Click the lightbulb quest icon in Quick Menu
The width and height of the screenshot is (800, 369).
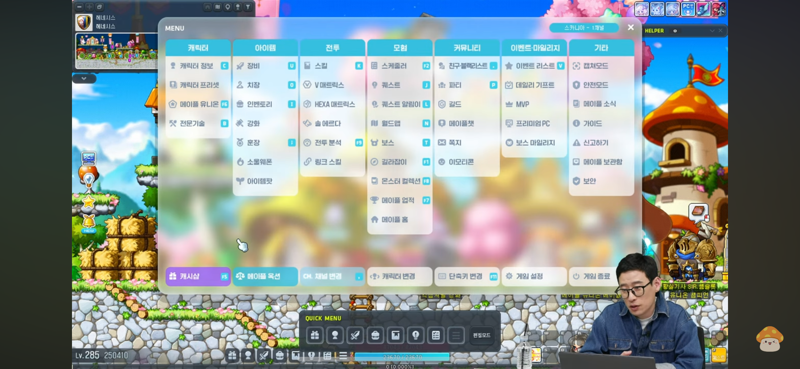[416, 335]
